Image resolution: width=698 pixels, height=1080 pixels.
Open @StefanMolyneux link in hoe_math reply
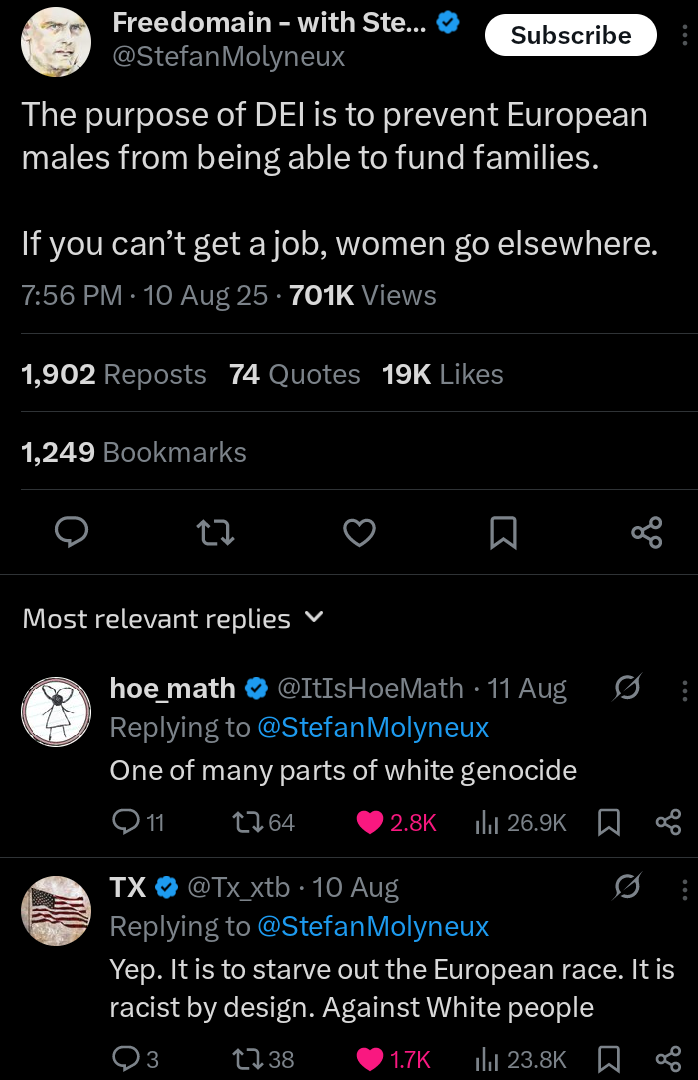point(373,727)
